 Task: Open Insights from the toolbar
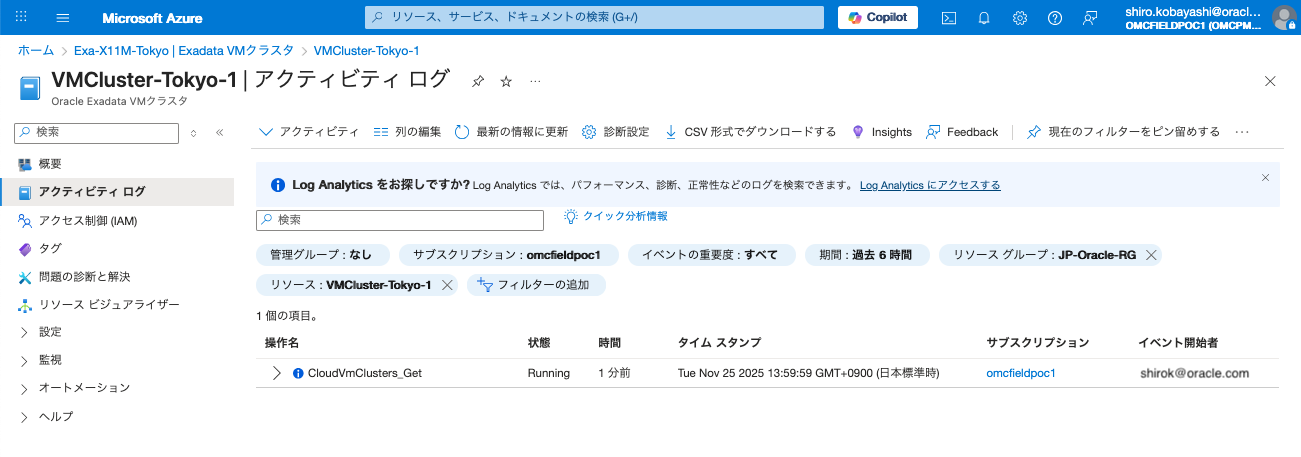click(x=881, y=132)
